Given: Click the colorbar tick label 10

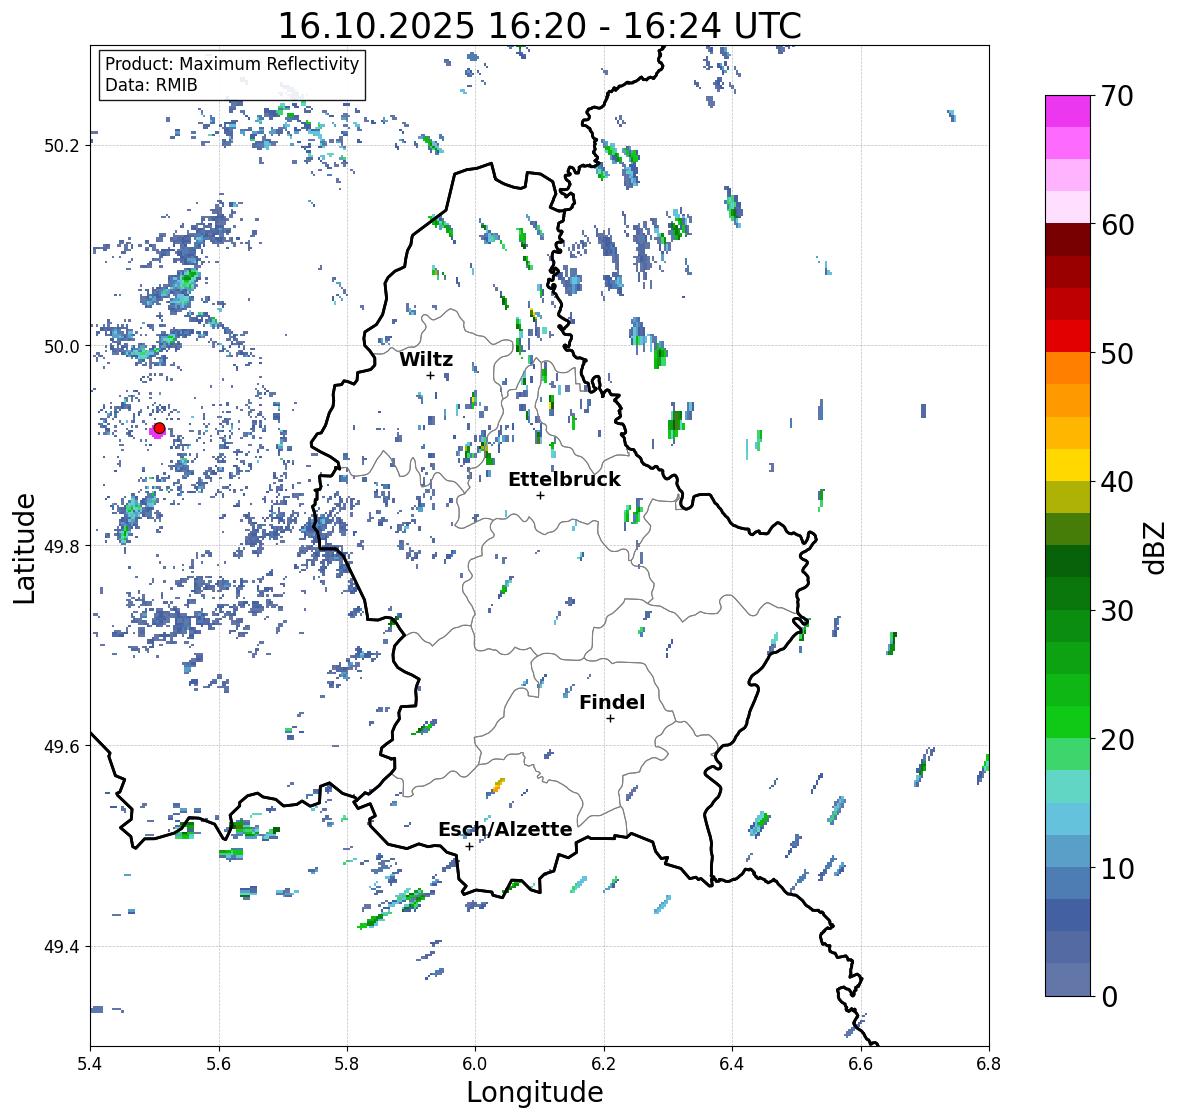Looking at the screenshot, I should point(1117,868).
